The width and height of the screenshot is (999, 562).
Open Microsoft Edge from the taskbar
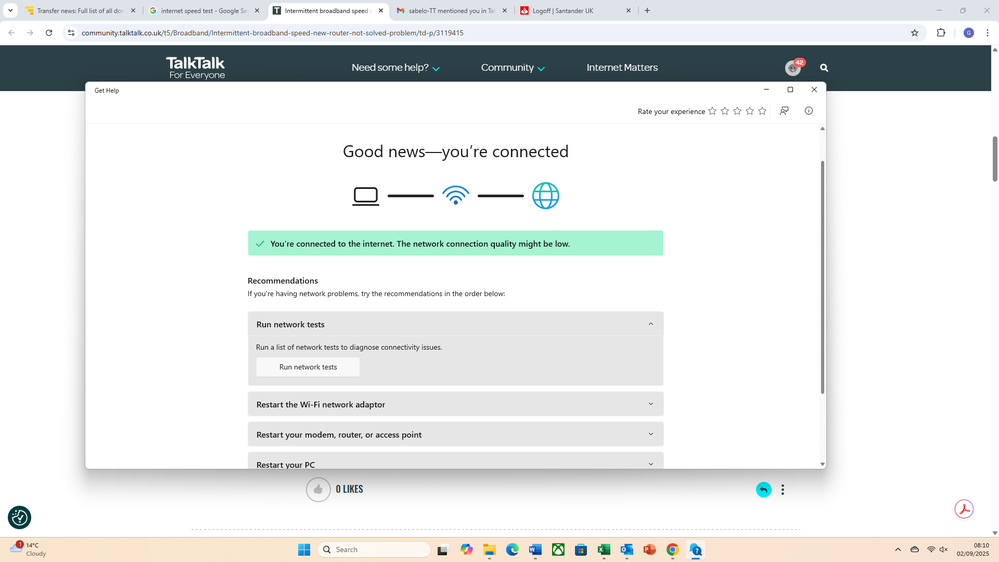512,549
